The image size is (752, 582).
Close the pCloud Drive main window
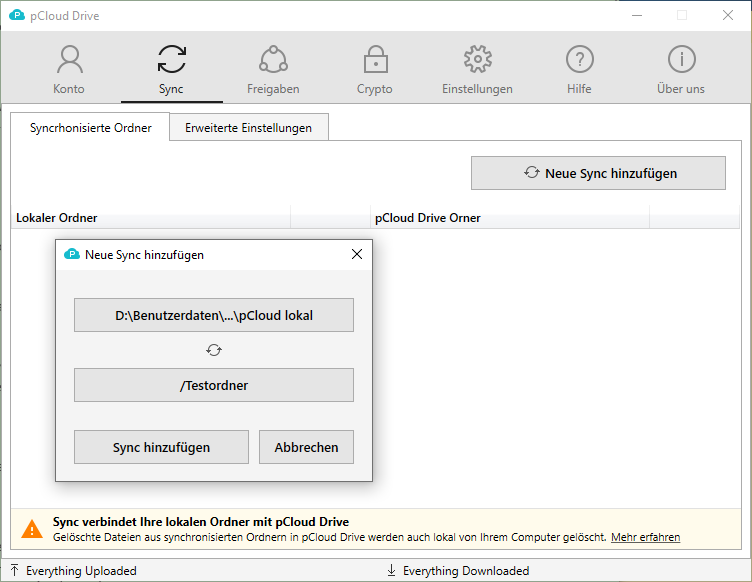728,15
